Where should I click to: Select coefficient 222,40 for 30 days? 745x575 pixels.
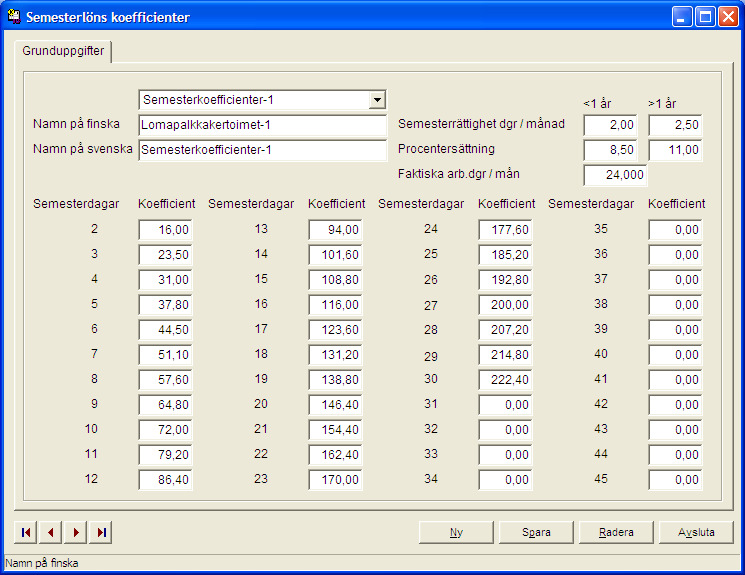506,380
